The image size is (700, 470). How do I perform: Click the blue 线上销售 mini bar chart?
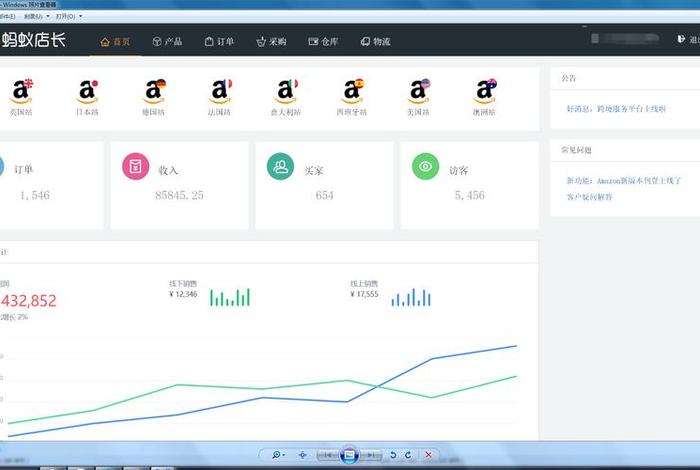(411, 297)
